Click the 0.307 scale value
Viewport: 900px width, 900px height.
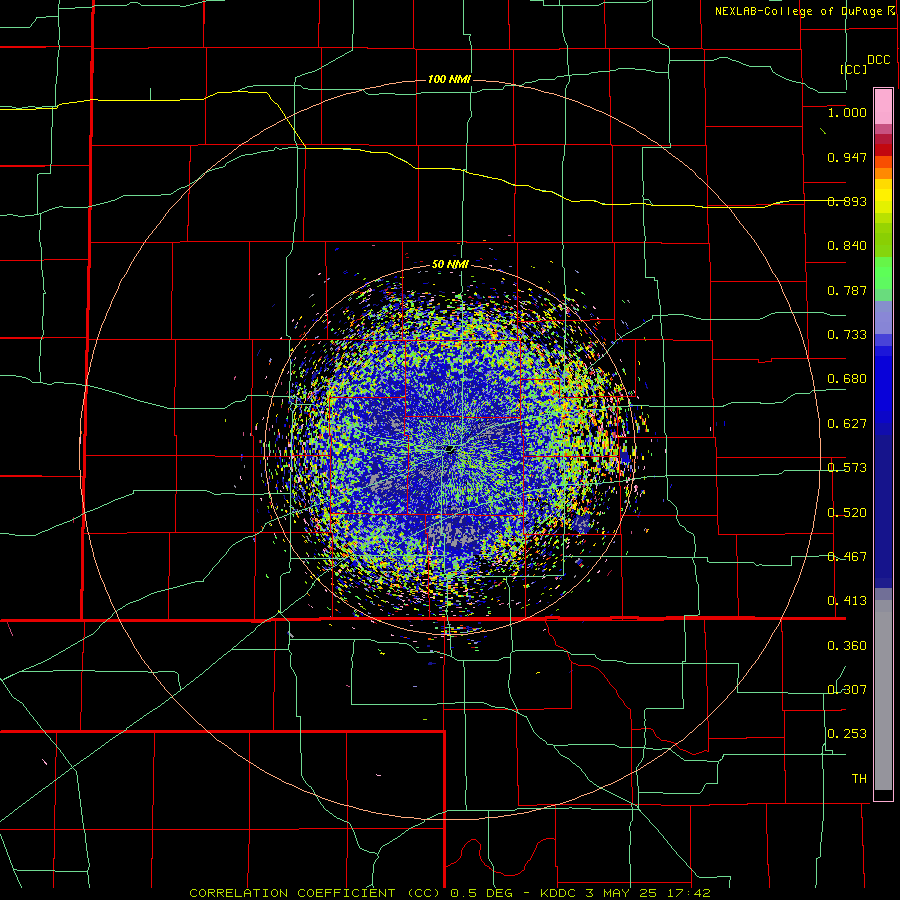tap(847, 690)
